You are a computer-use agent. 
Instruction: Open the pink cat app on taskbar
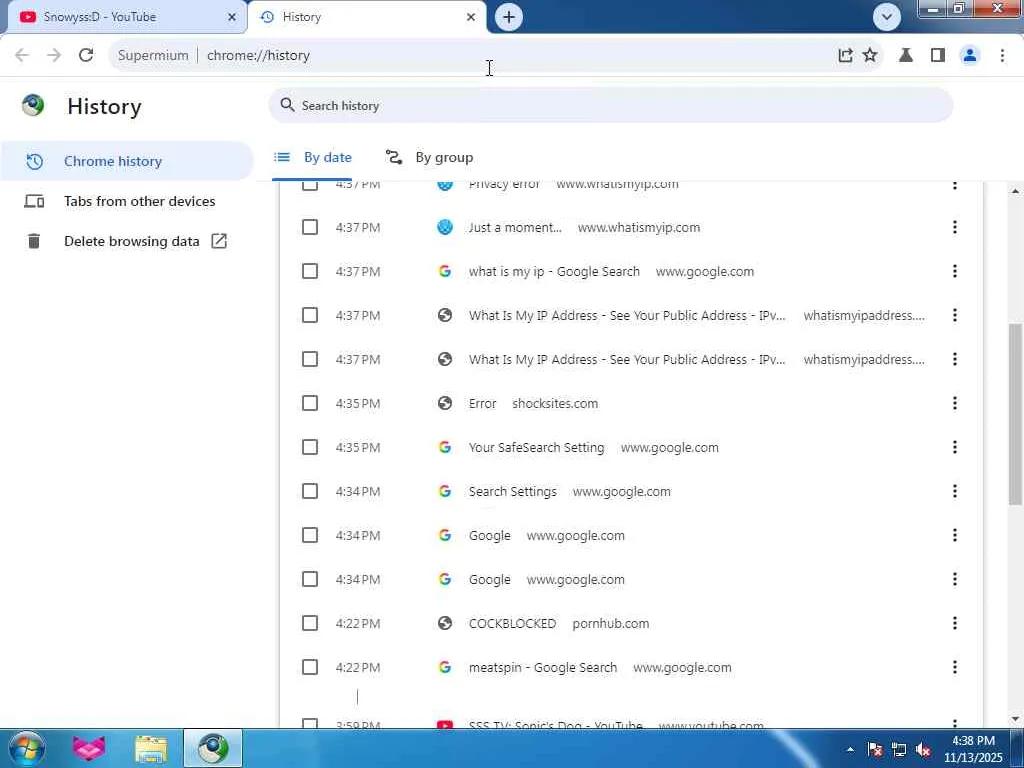(x=89, y=748)
